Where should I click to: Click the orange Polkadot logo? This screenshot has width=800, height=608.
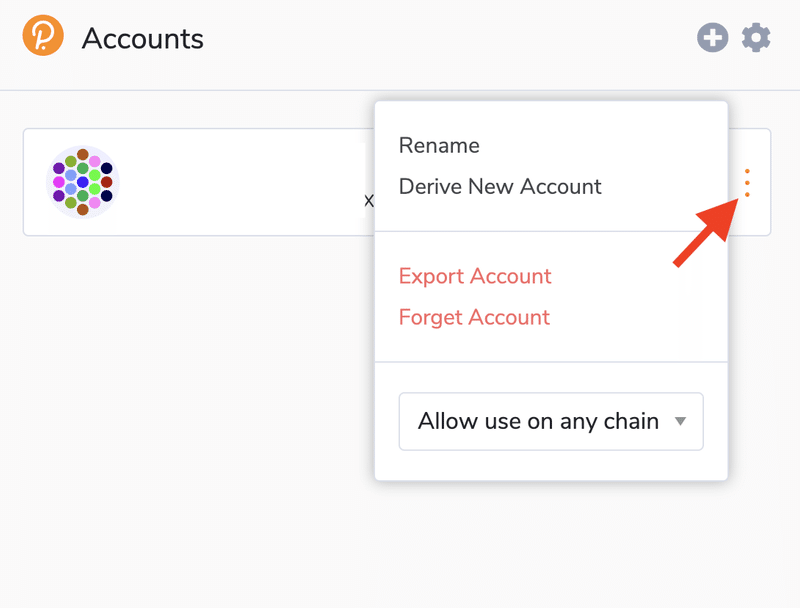click(x=43, y=35)
